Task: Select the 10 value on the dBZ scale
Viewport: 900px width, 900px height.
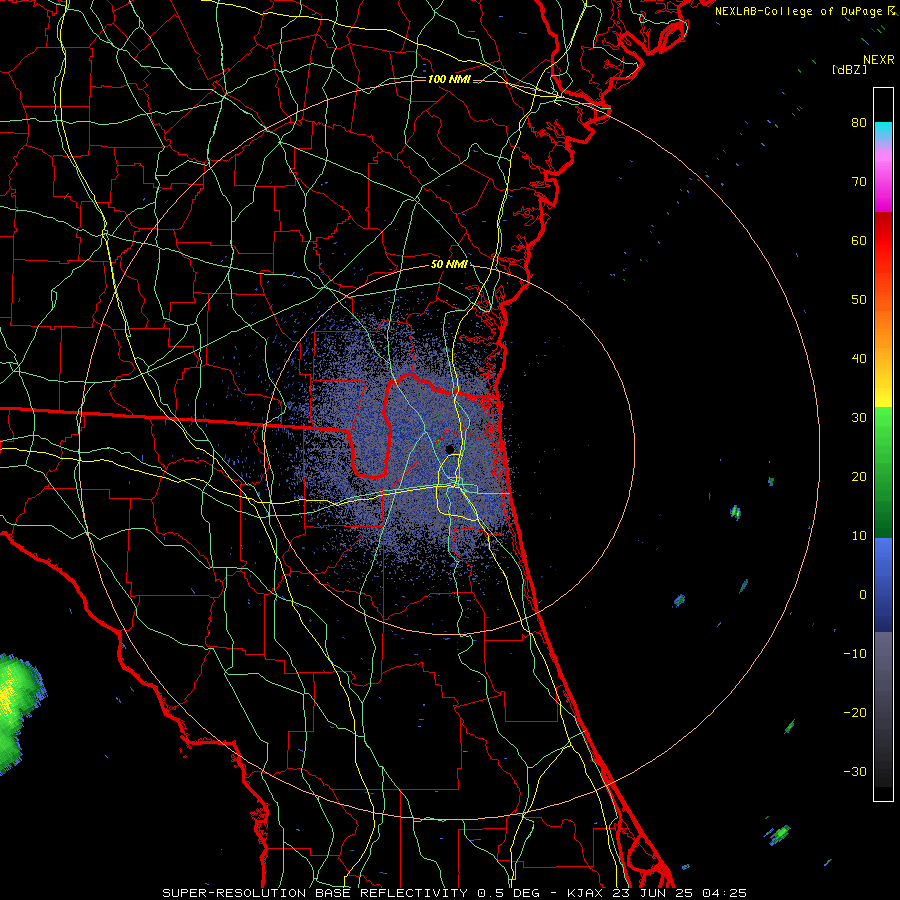Action: coord(859,536)
